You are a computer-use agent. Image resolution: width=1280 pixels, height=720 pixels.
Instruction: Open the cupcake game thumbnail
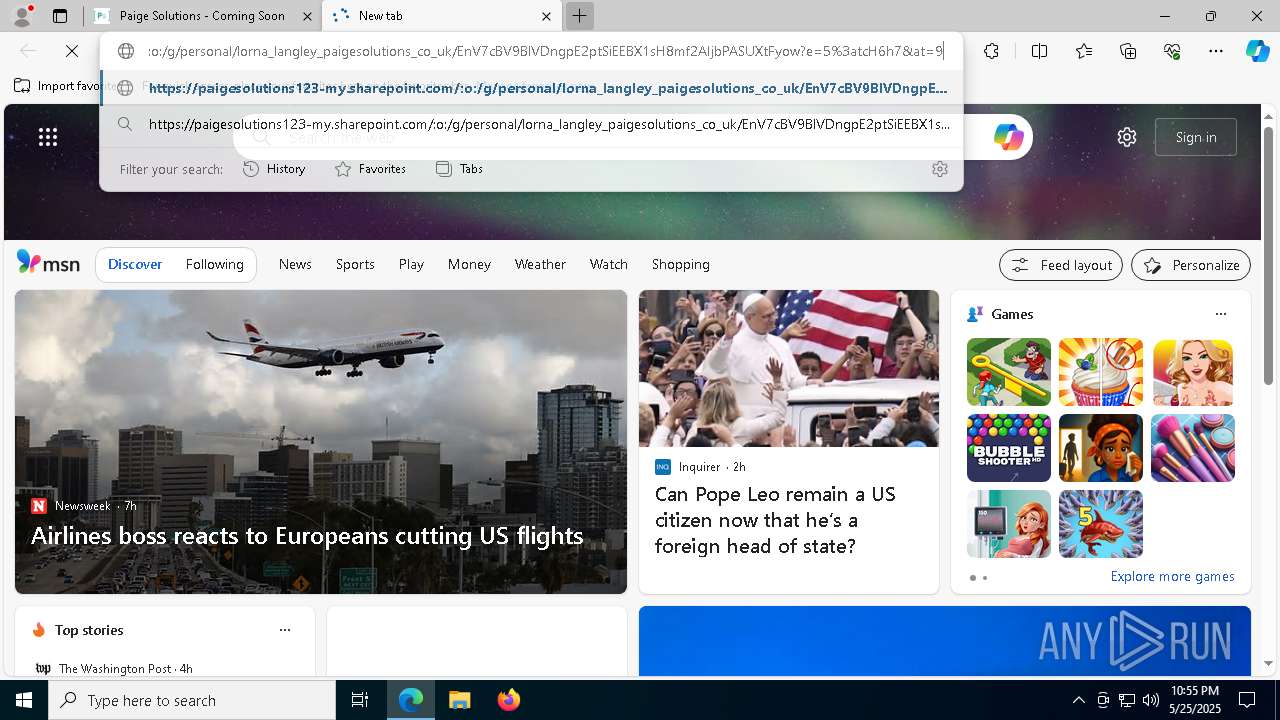coord(1101,372)
